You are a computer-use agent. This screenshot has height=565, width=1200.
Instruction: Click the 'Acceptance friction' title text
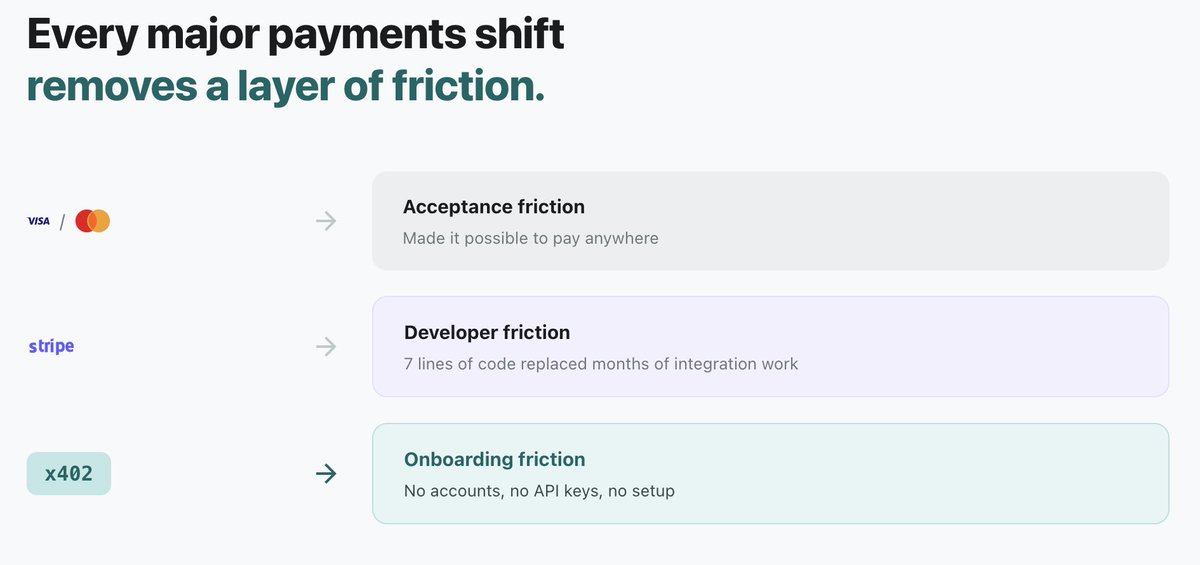click(494, 207)
